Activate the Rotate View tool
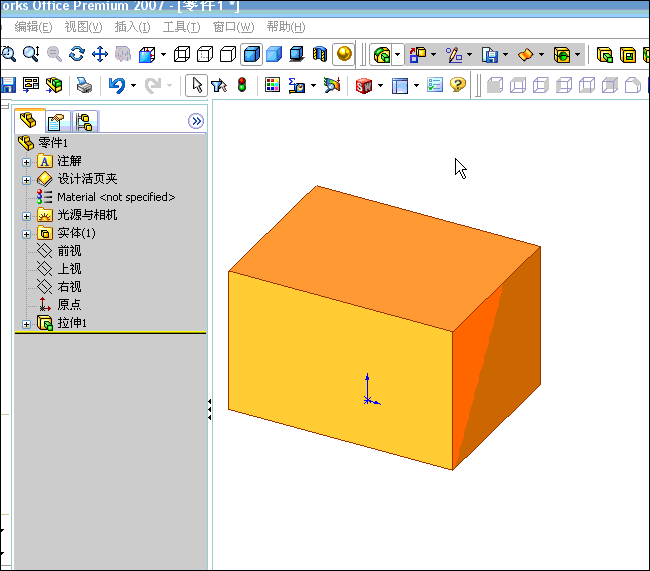 point(77,54)
